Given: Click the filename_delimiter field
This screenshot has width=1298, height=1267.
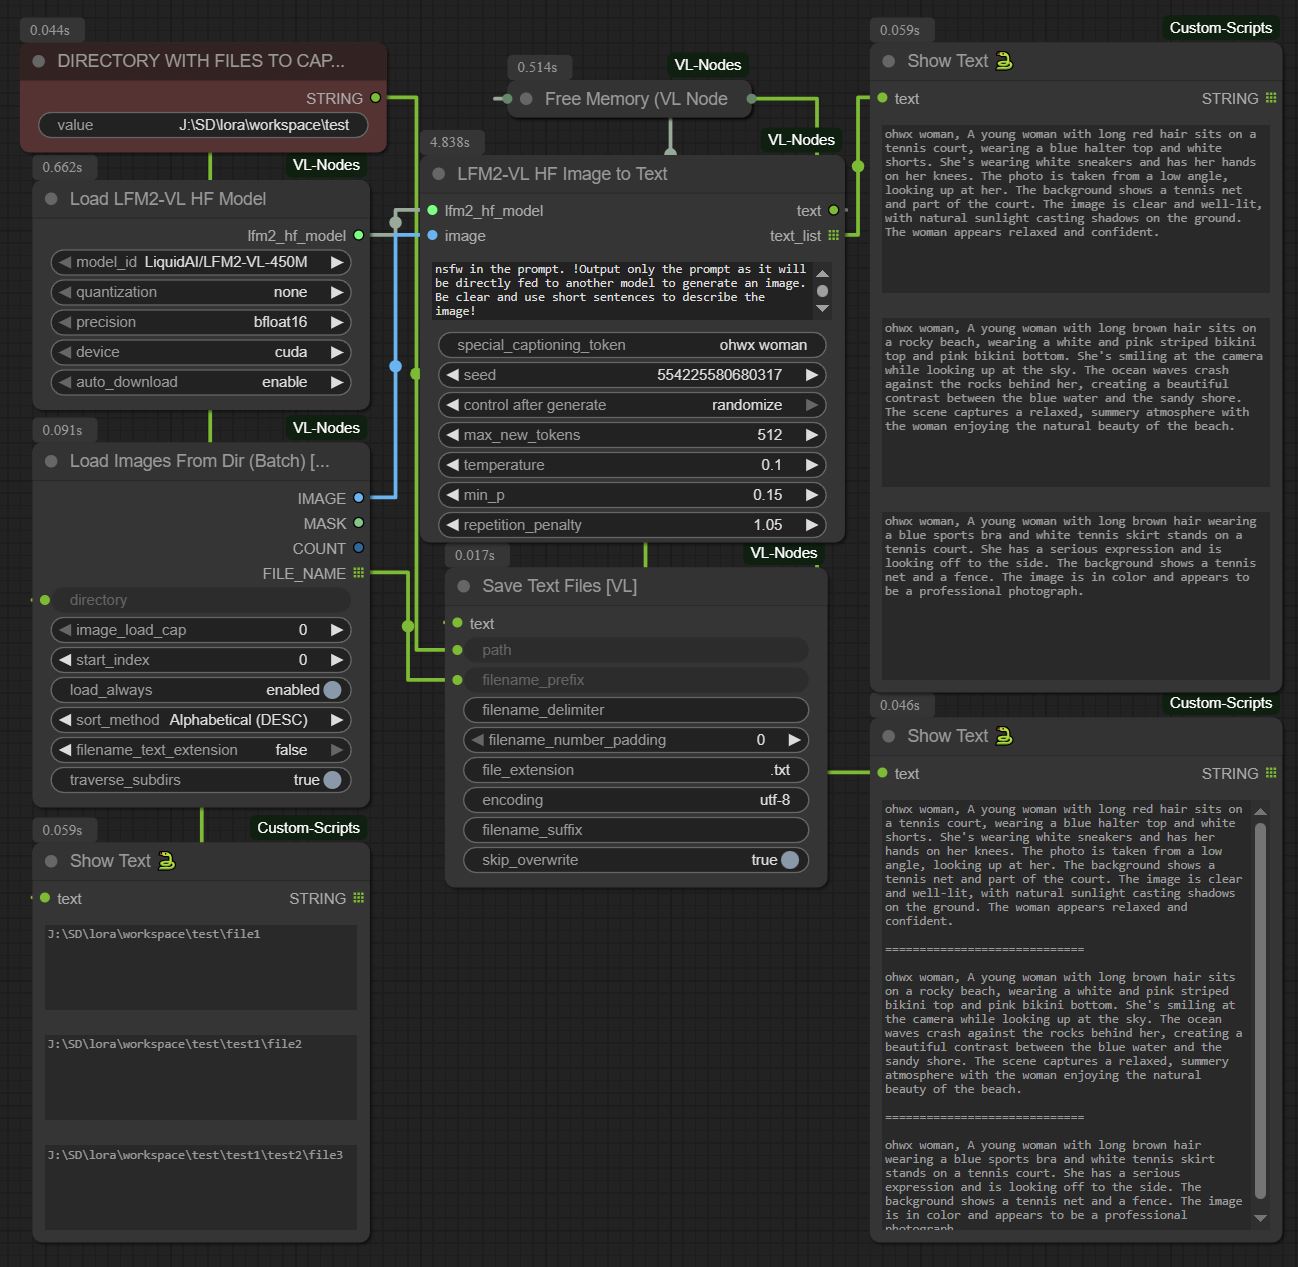Looking at the screenshot, I should 636,710.
